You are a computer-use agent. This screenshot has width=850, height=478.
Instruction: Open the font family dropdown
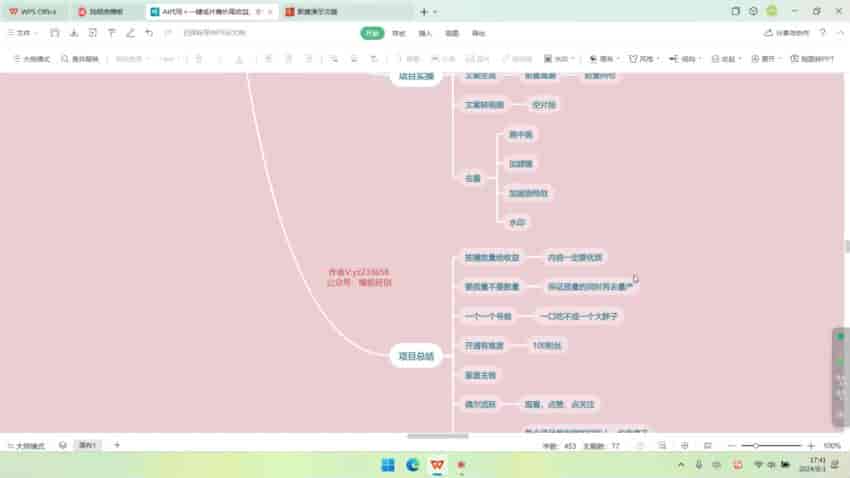132,59
